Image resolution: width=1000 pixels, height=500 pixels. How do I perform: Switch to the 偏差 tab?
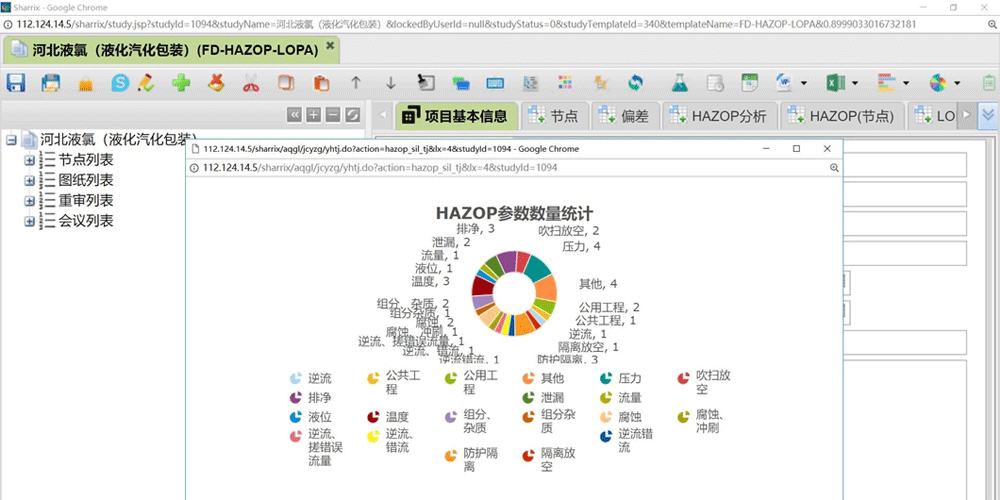coord(624,116)
